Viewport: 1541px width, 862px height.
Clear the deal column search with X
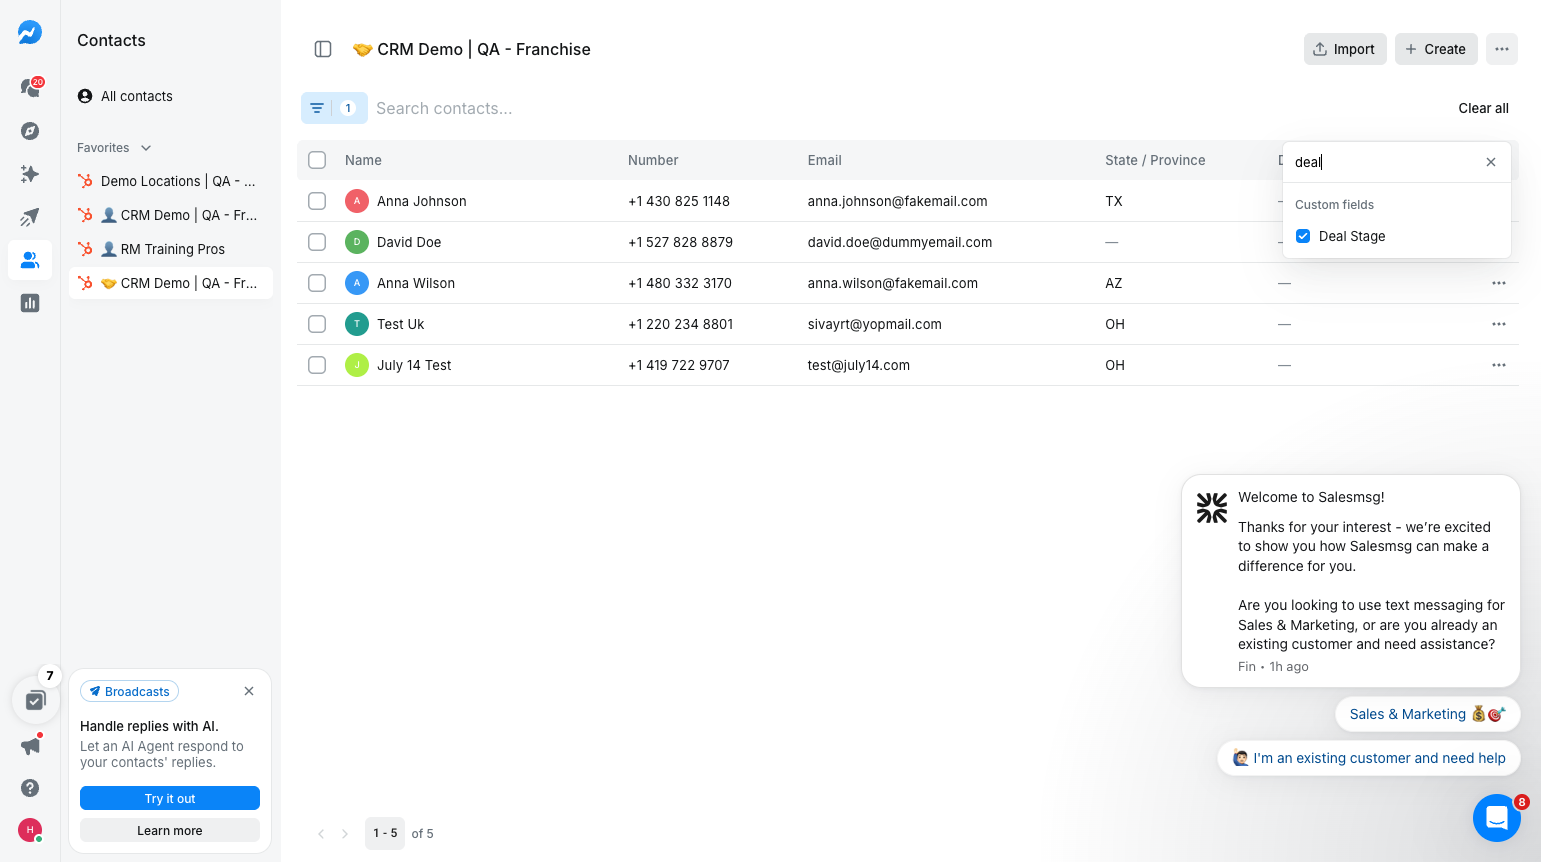pos(1491,162)
